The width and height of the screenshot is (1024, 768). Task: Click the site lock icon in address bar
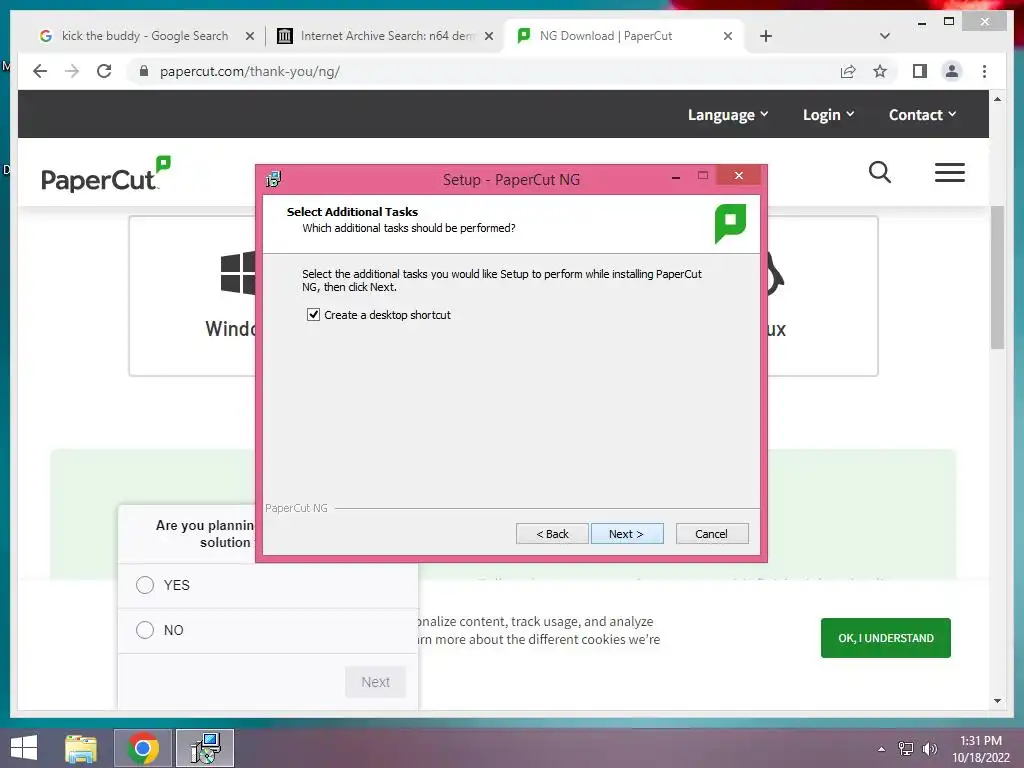[x=144, y=71]
